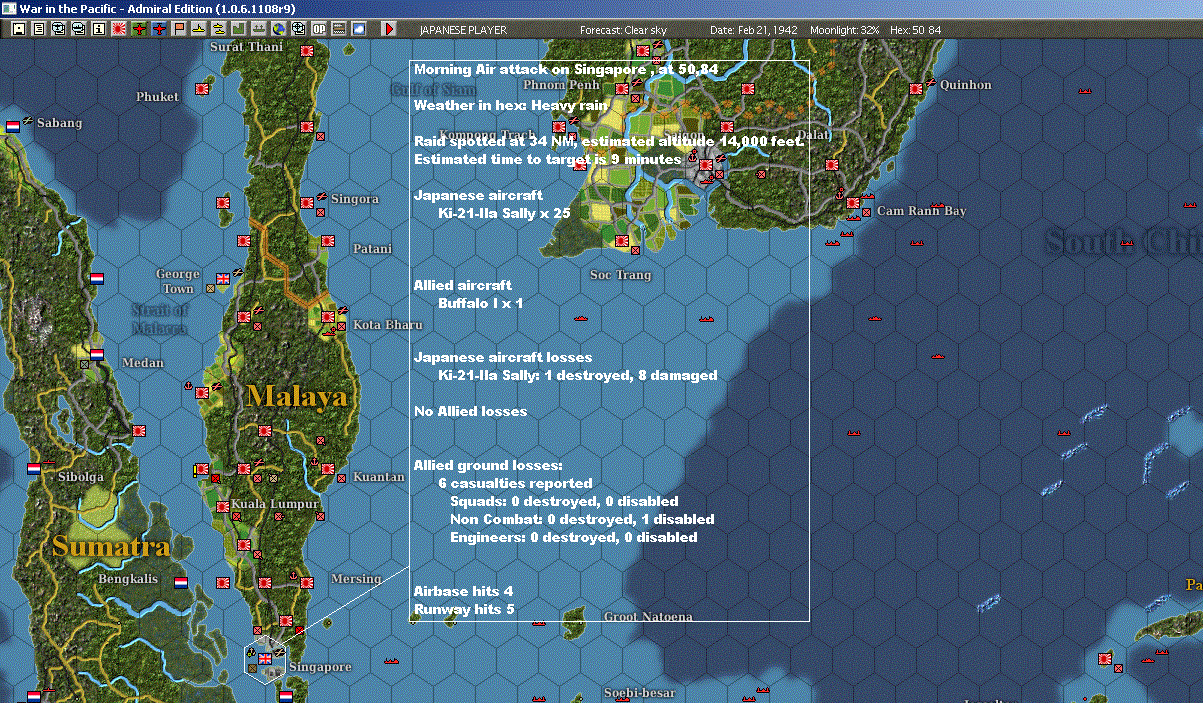Click '6 casualties reported' line
Viewport: 1203px width, 703px height.
515,483
